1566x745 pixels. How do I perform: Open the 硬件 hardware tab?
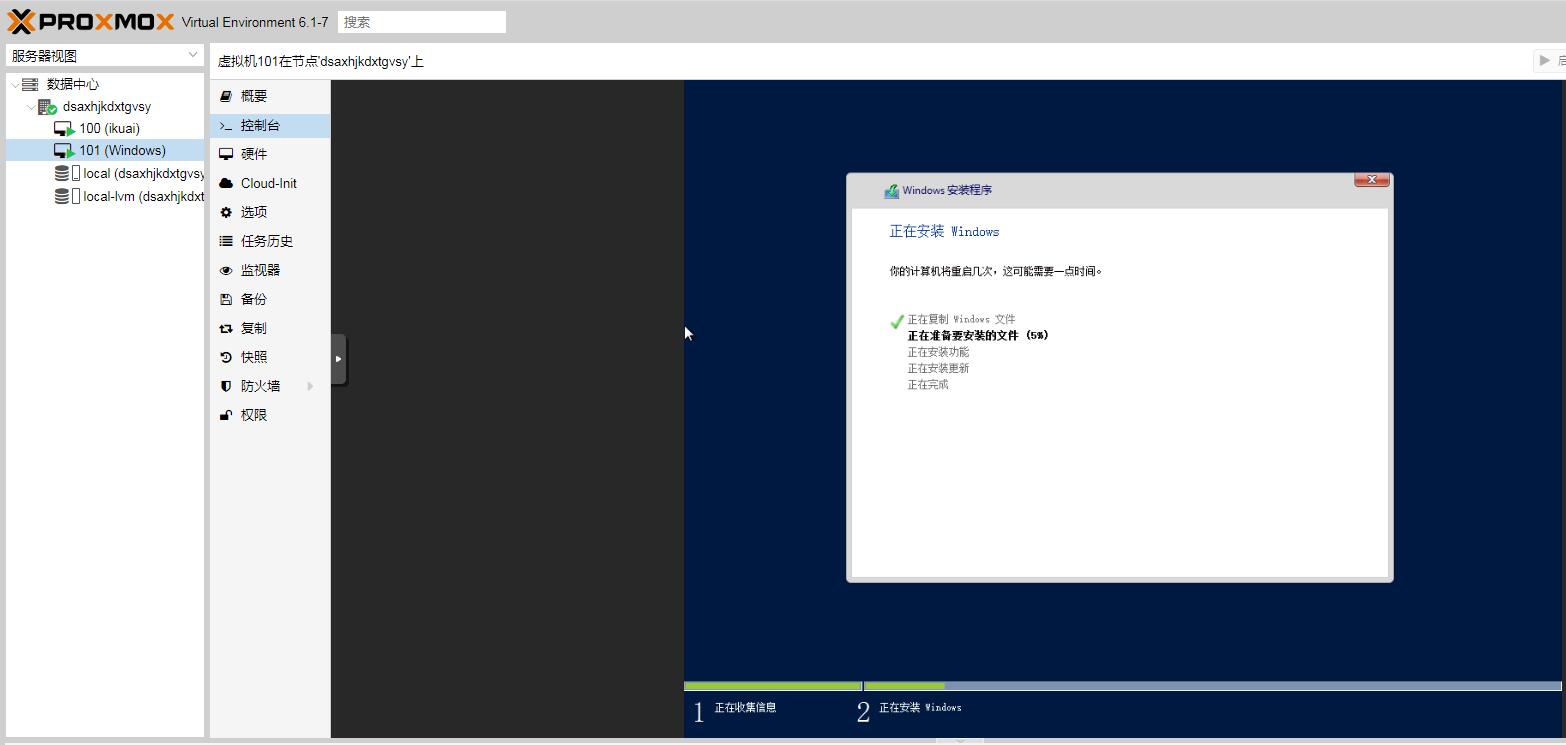coord(270,154)
